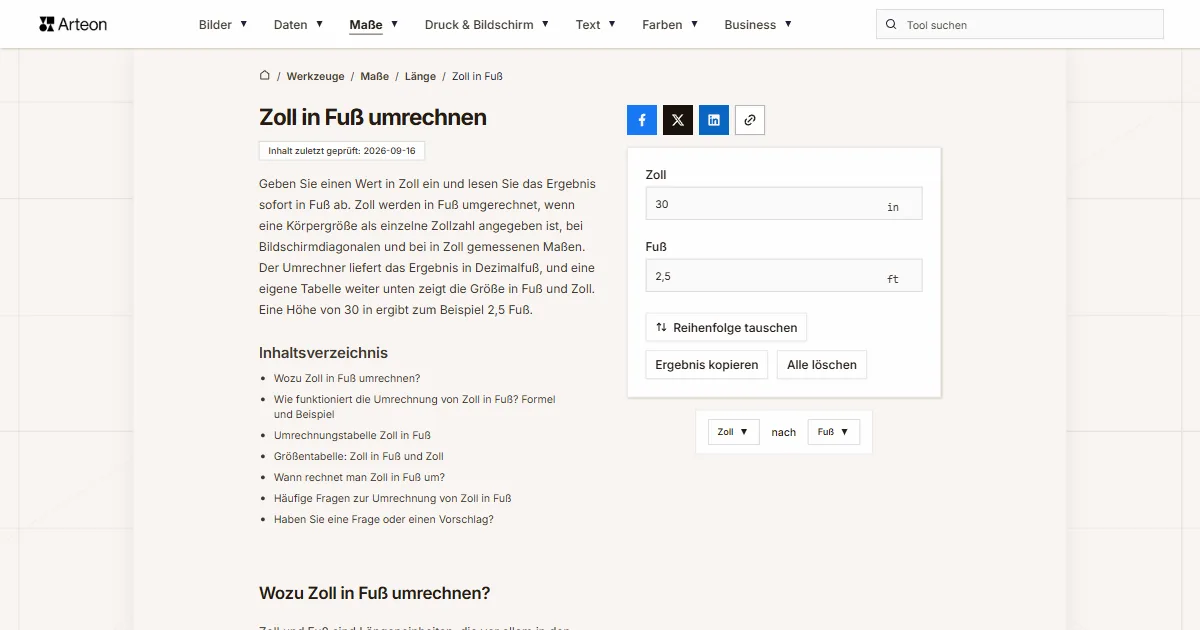Jump to 'Umrechnungstabelle Zoll in Fuß'

[352, 435]
